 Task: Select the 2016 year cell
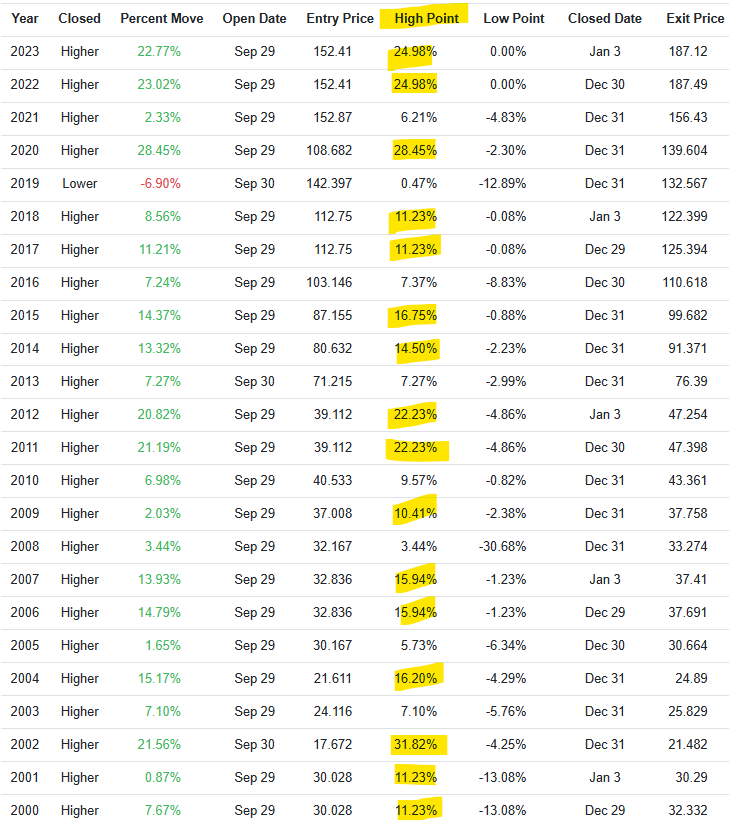[25, 283]
